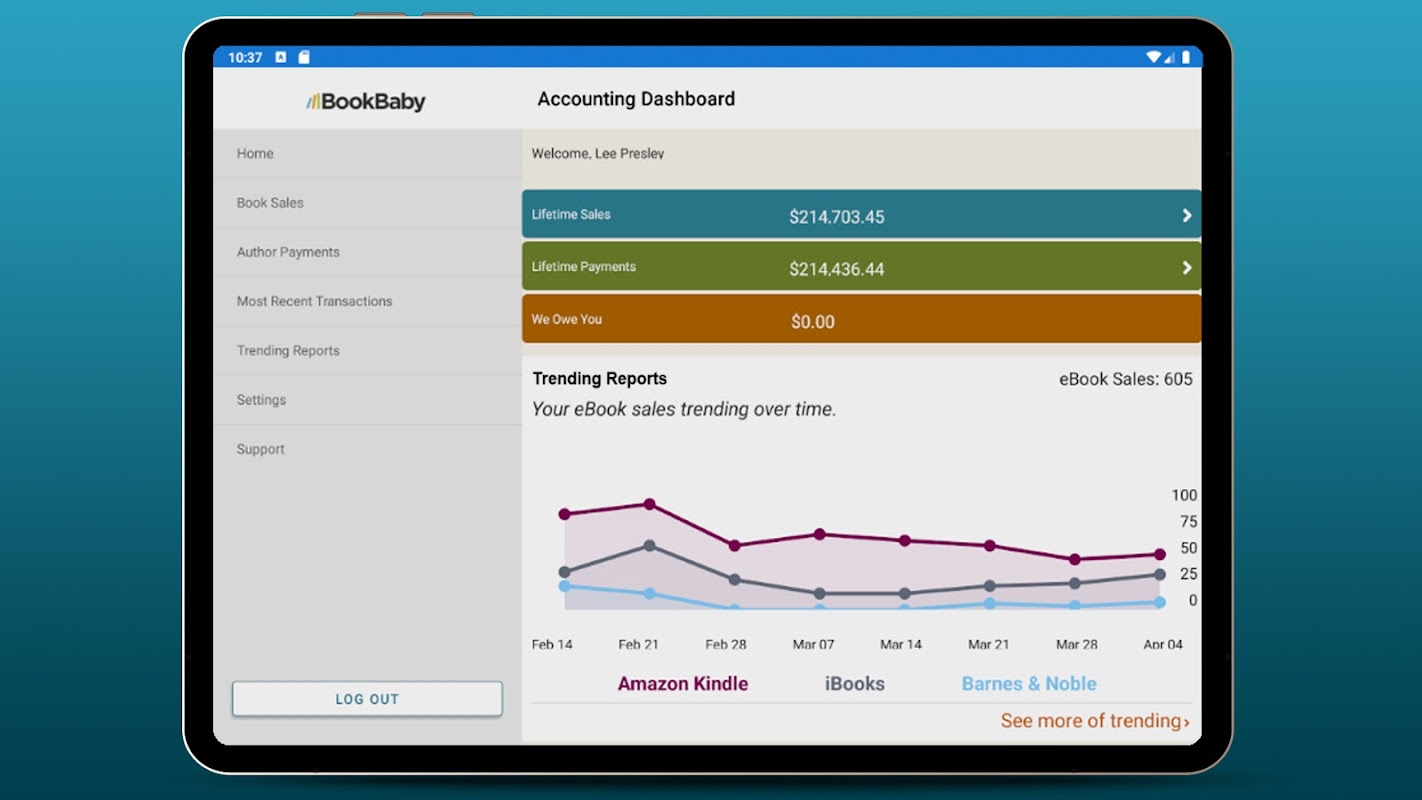This screenshot has width=1422, height=800.
Task: Select Most Recent Transactions menu item
Action: coord(367,301)
